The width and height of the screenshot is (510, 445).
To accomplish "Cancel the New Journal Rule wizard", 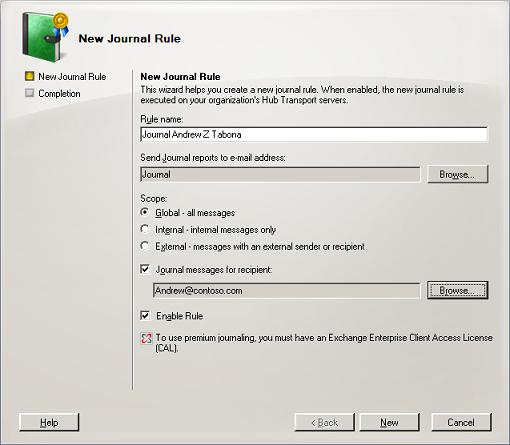I will click(x=461, y=422).
